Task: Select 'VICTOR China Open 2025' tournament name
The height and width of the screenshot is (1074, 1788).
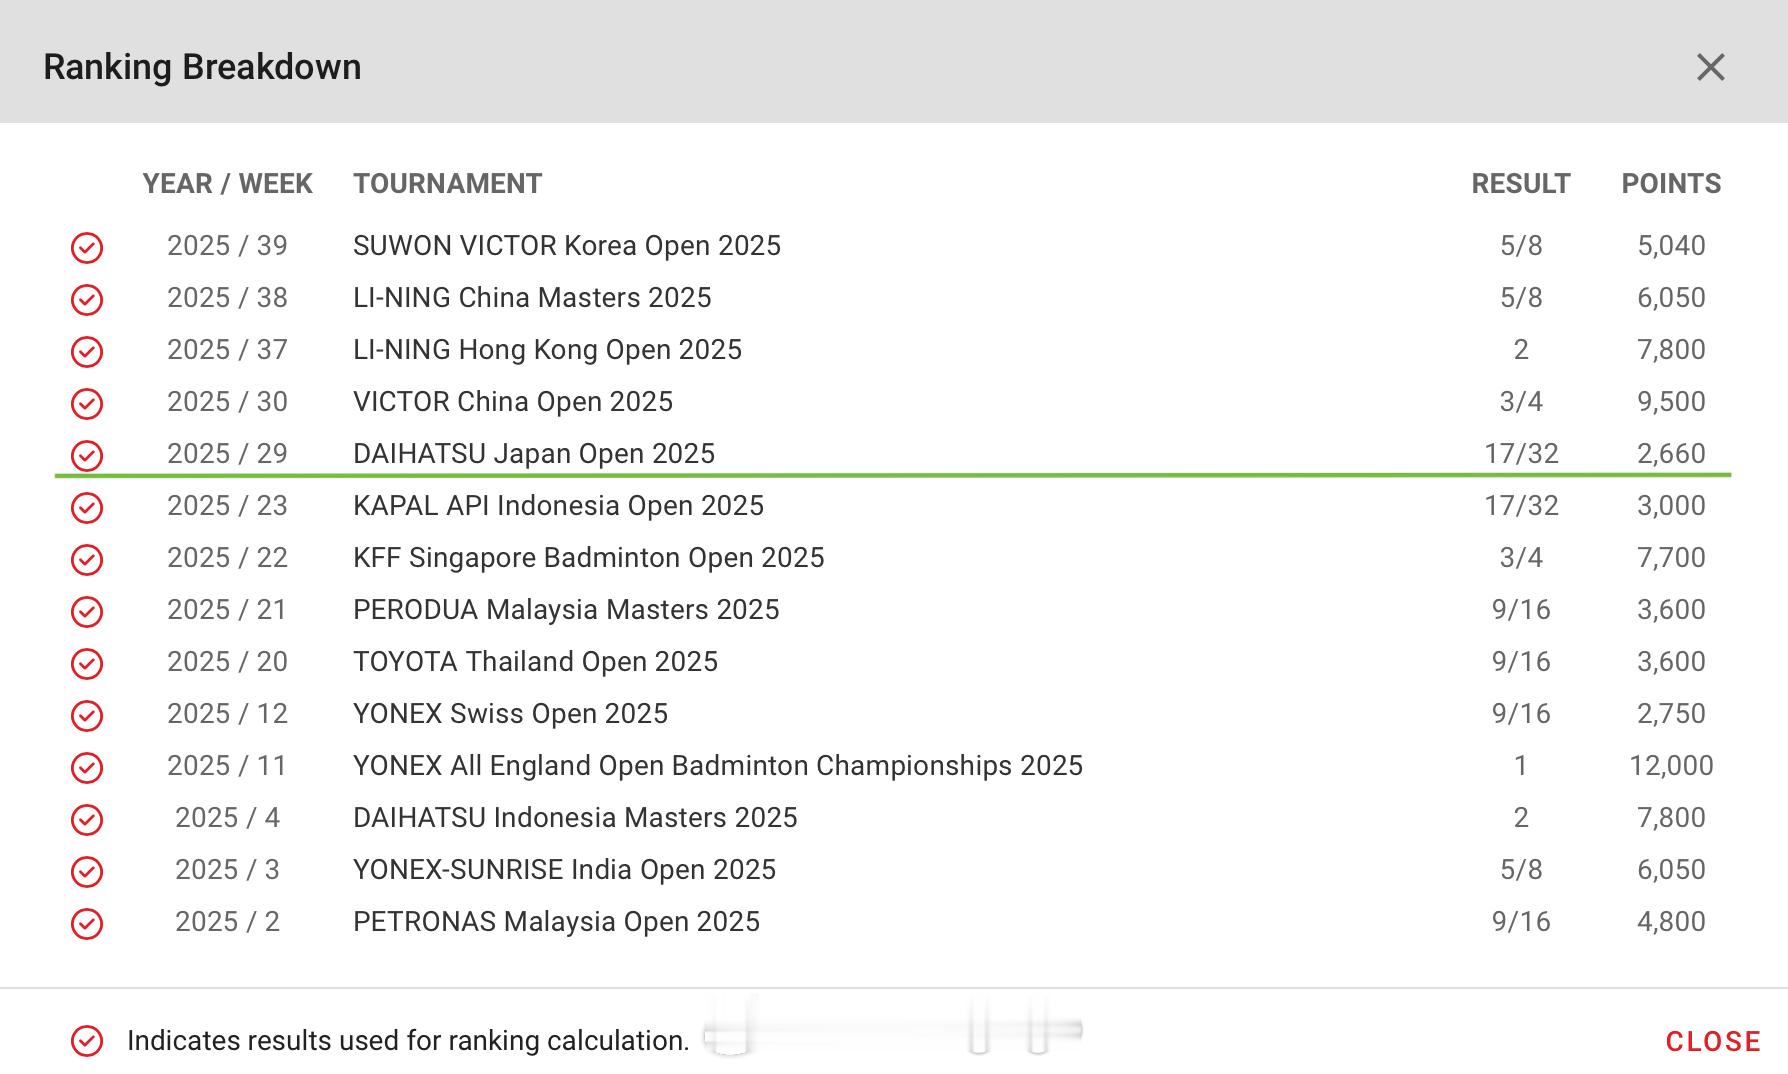Action: 513,402
